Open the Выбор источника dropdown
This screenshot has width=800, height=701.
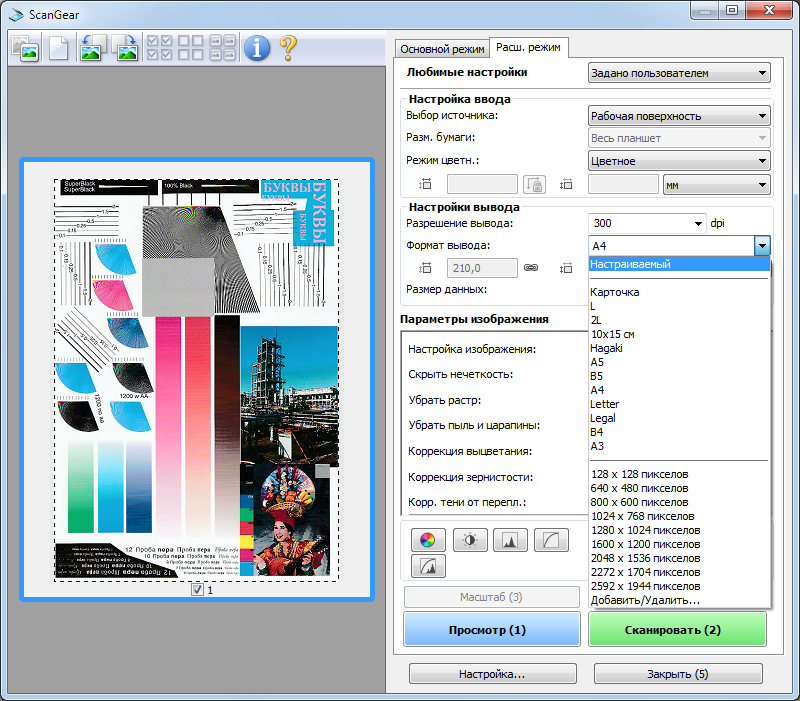(x=679, y=116)
